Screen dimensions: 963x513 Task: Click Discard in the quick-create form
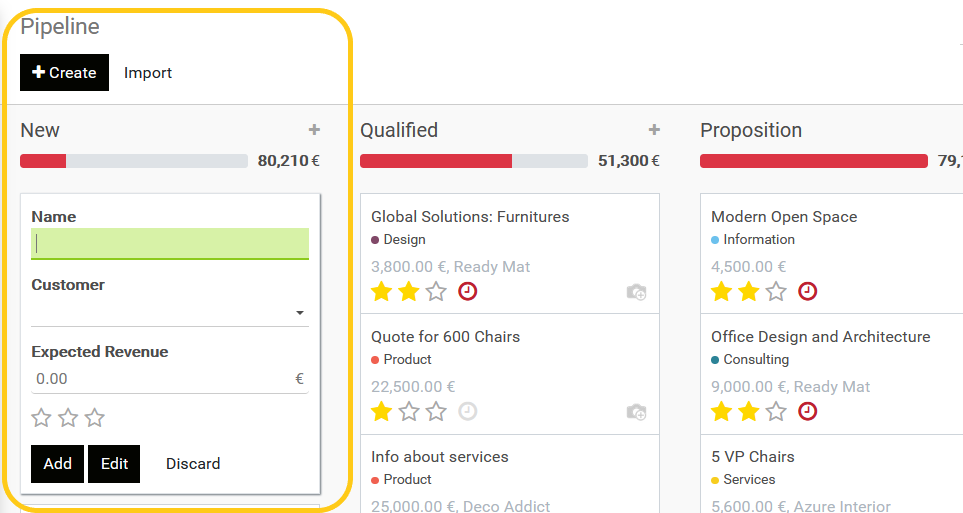[x=193, y=464]
